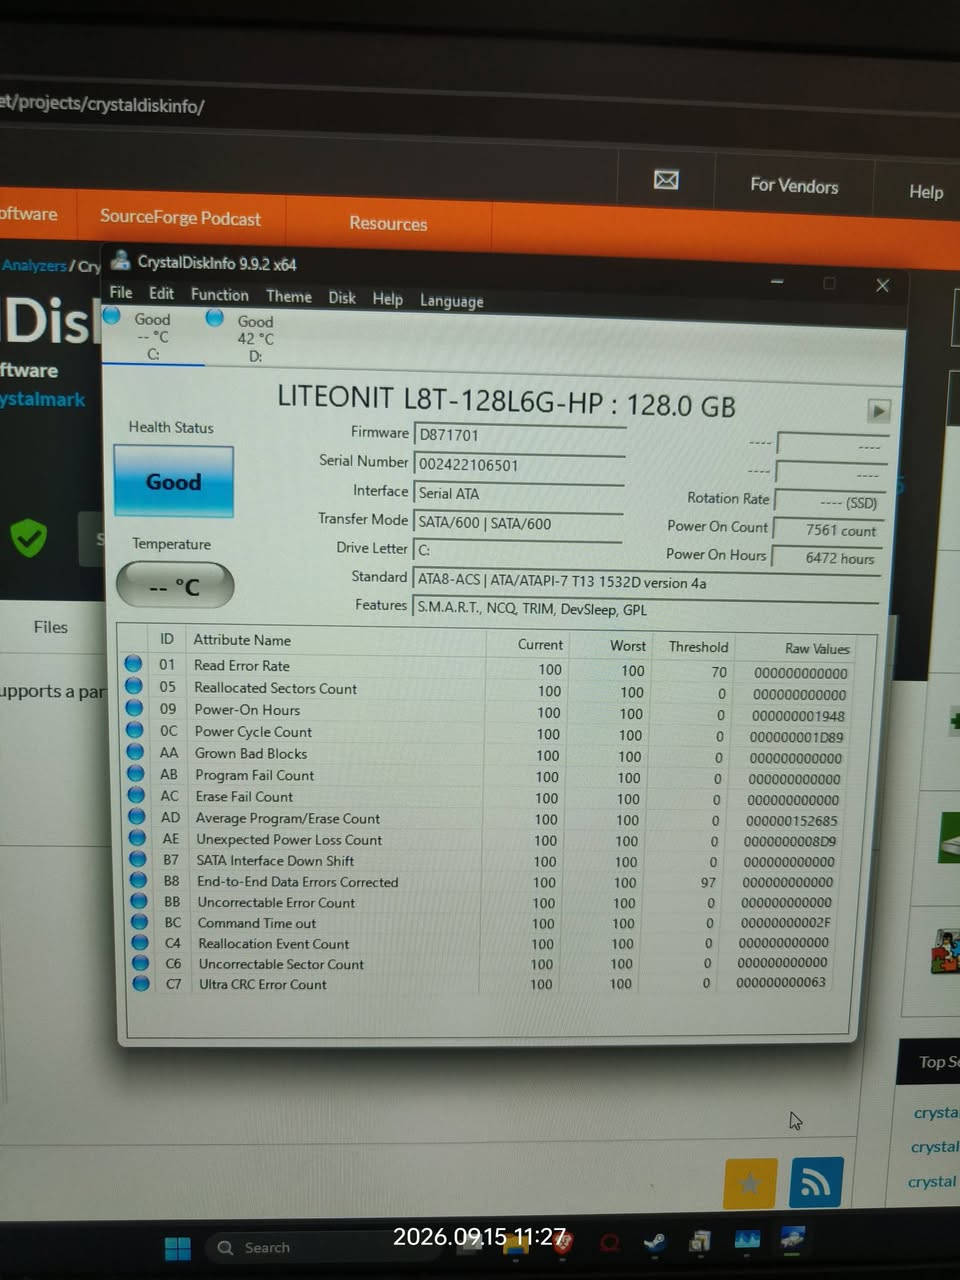960x1280 pixels.
Task: Click status circle for Program Fail Count
Action: [136, 774]
